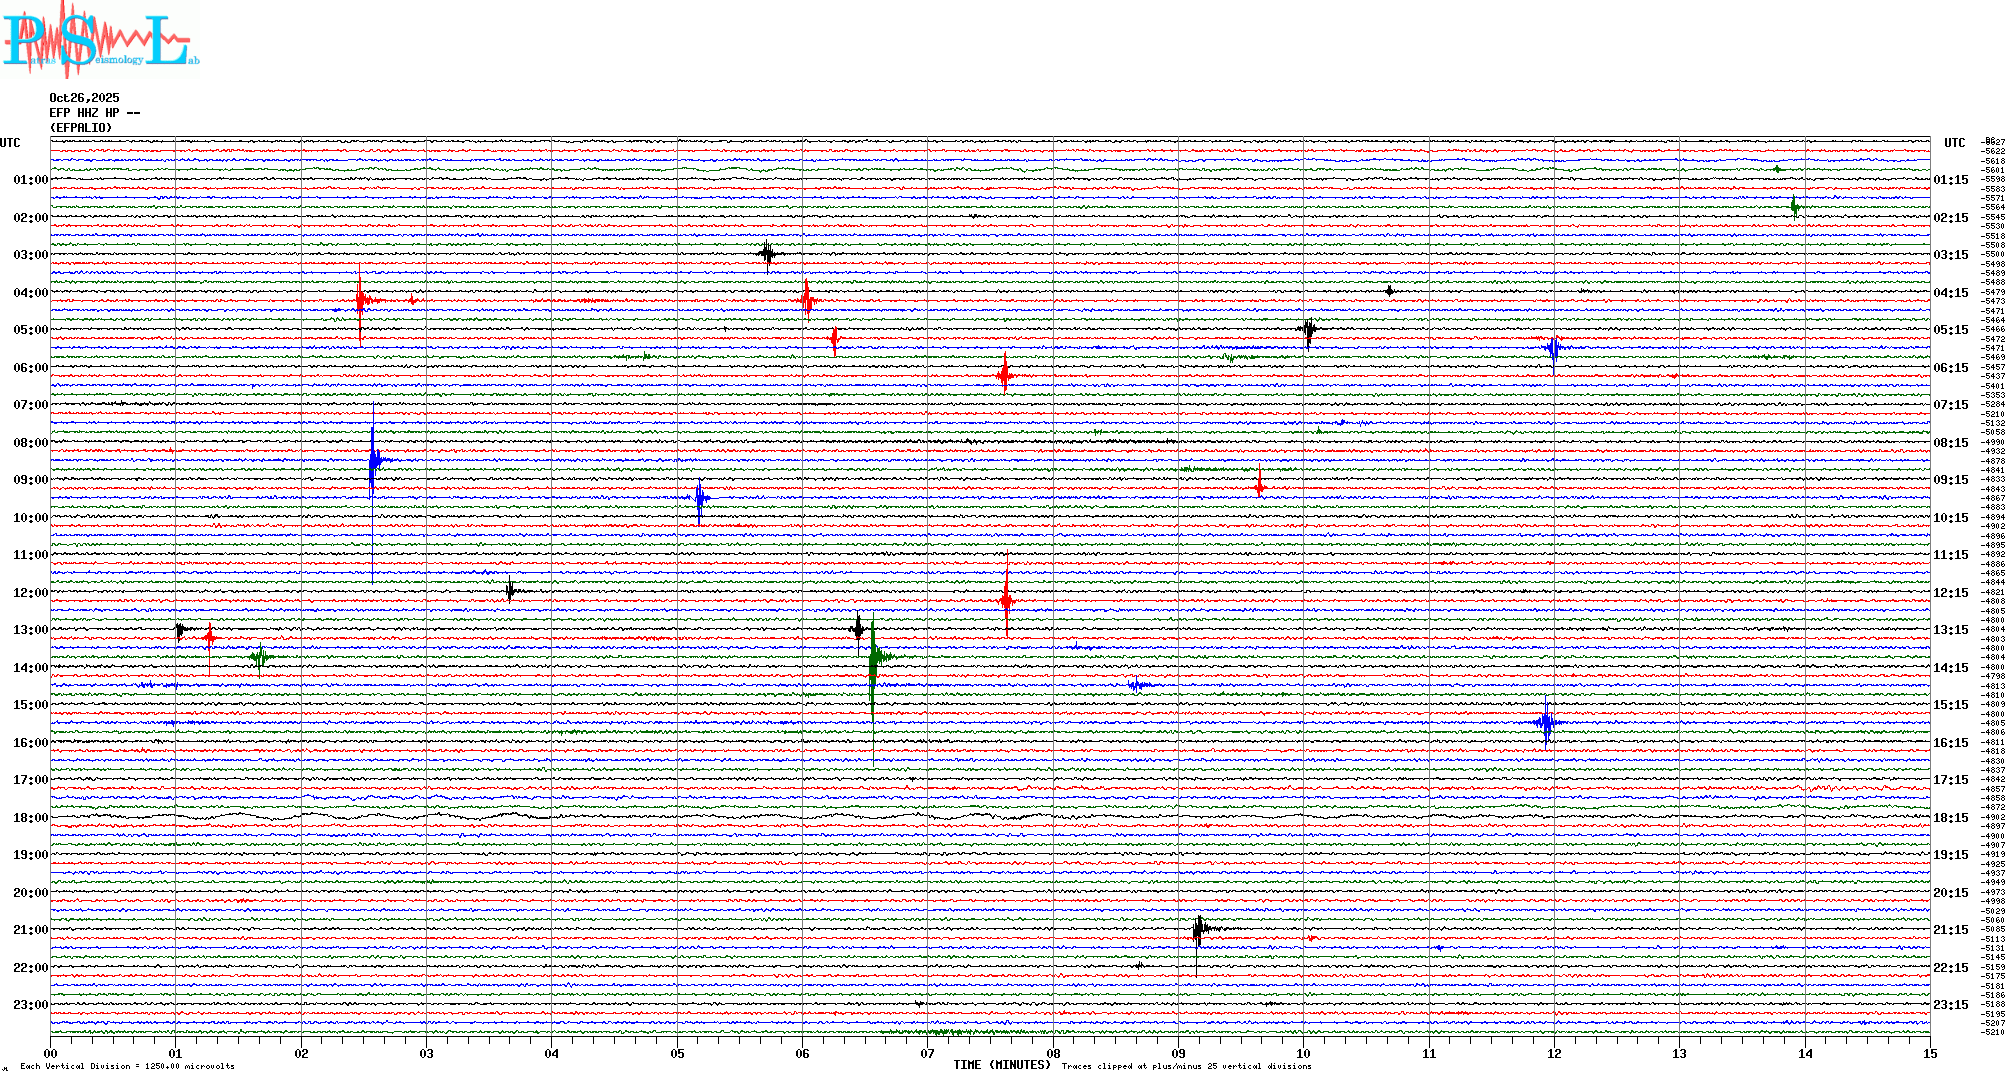Click the (EFPALIO) station name text
Screen dimensions: 2010x1080
click(81, 128)
